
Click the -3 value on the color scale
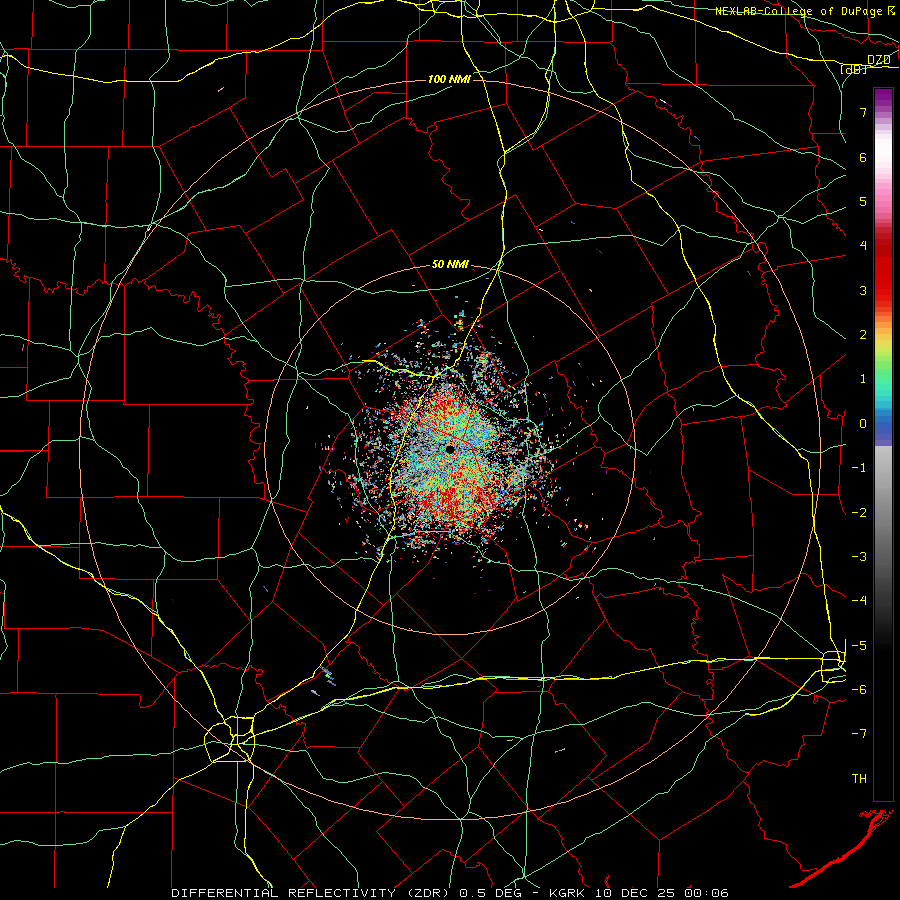[859, 557]
